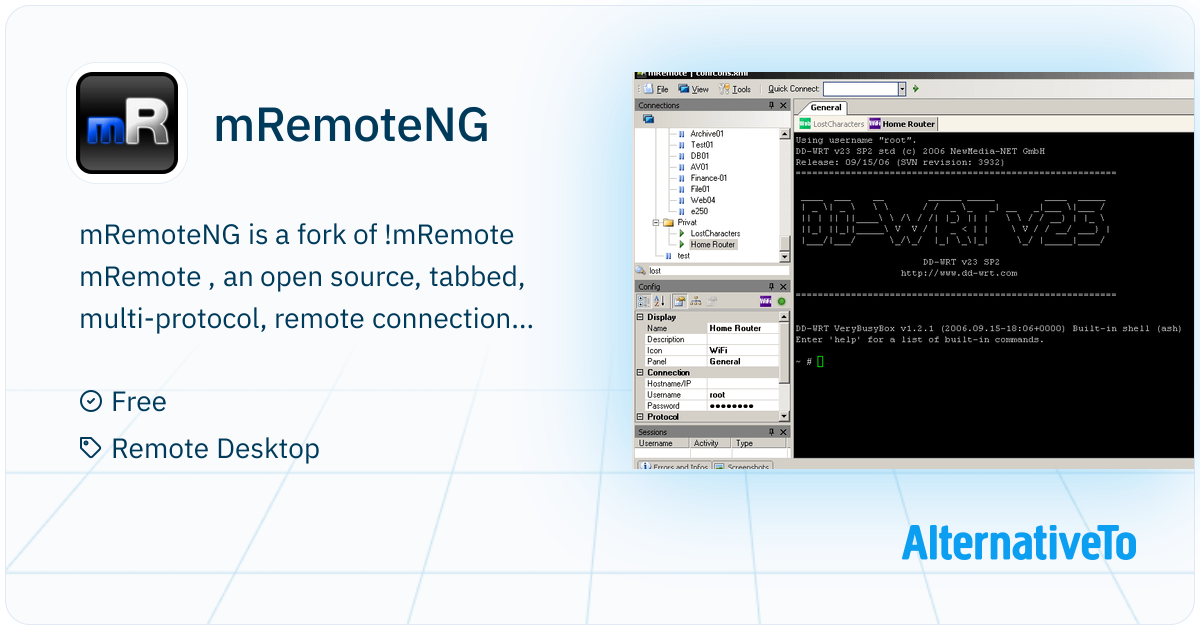The height and width of the screenshot is (630, 1200).
Task: Select the test connection
Action: pos(684,256)
